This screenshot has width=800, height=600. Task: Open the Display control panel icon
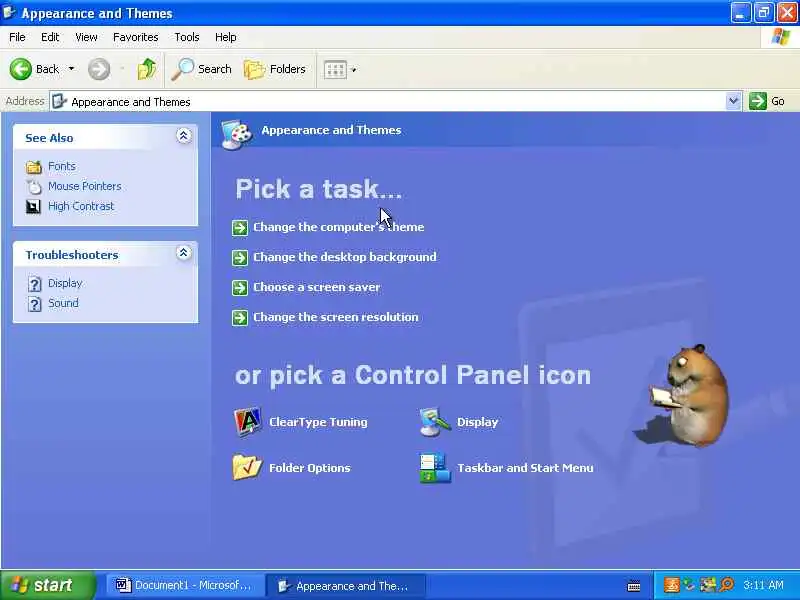click(434, 422)
